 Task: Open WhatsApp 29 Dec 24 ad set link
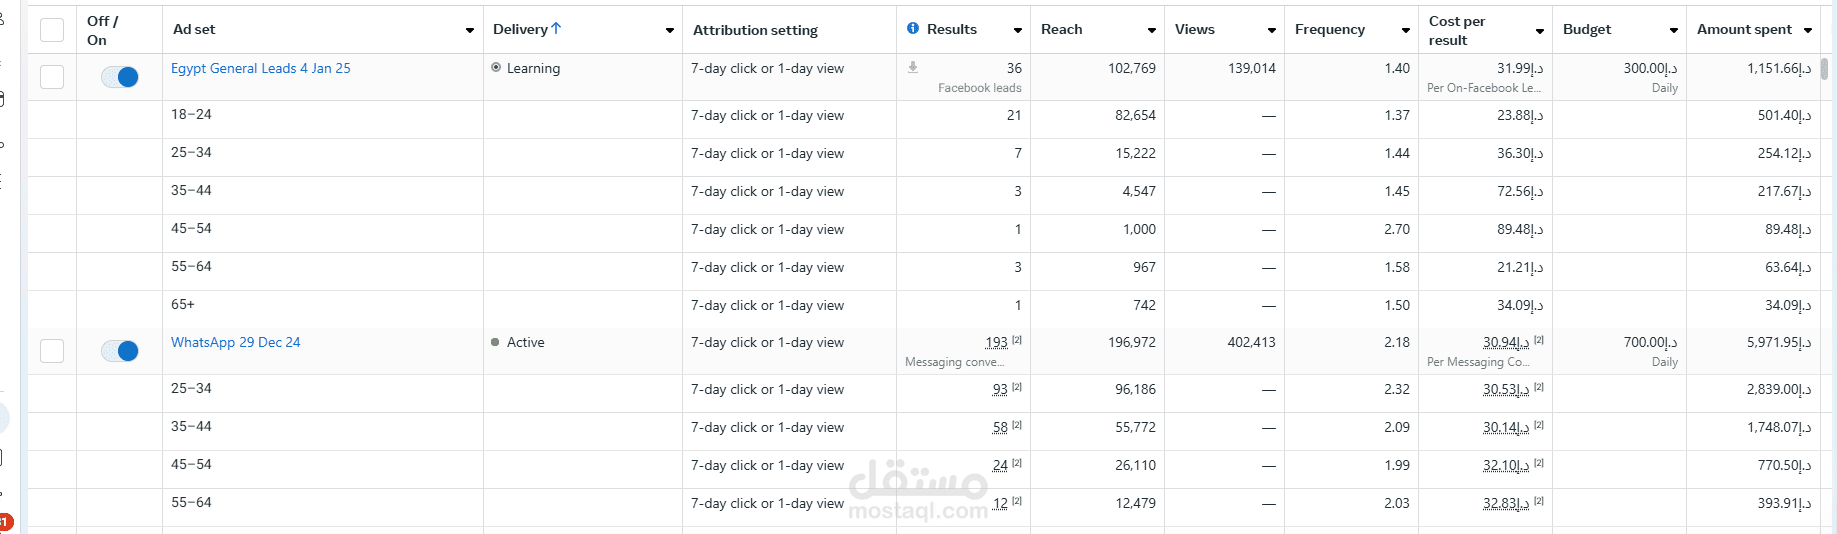[x=236, y=342]
